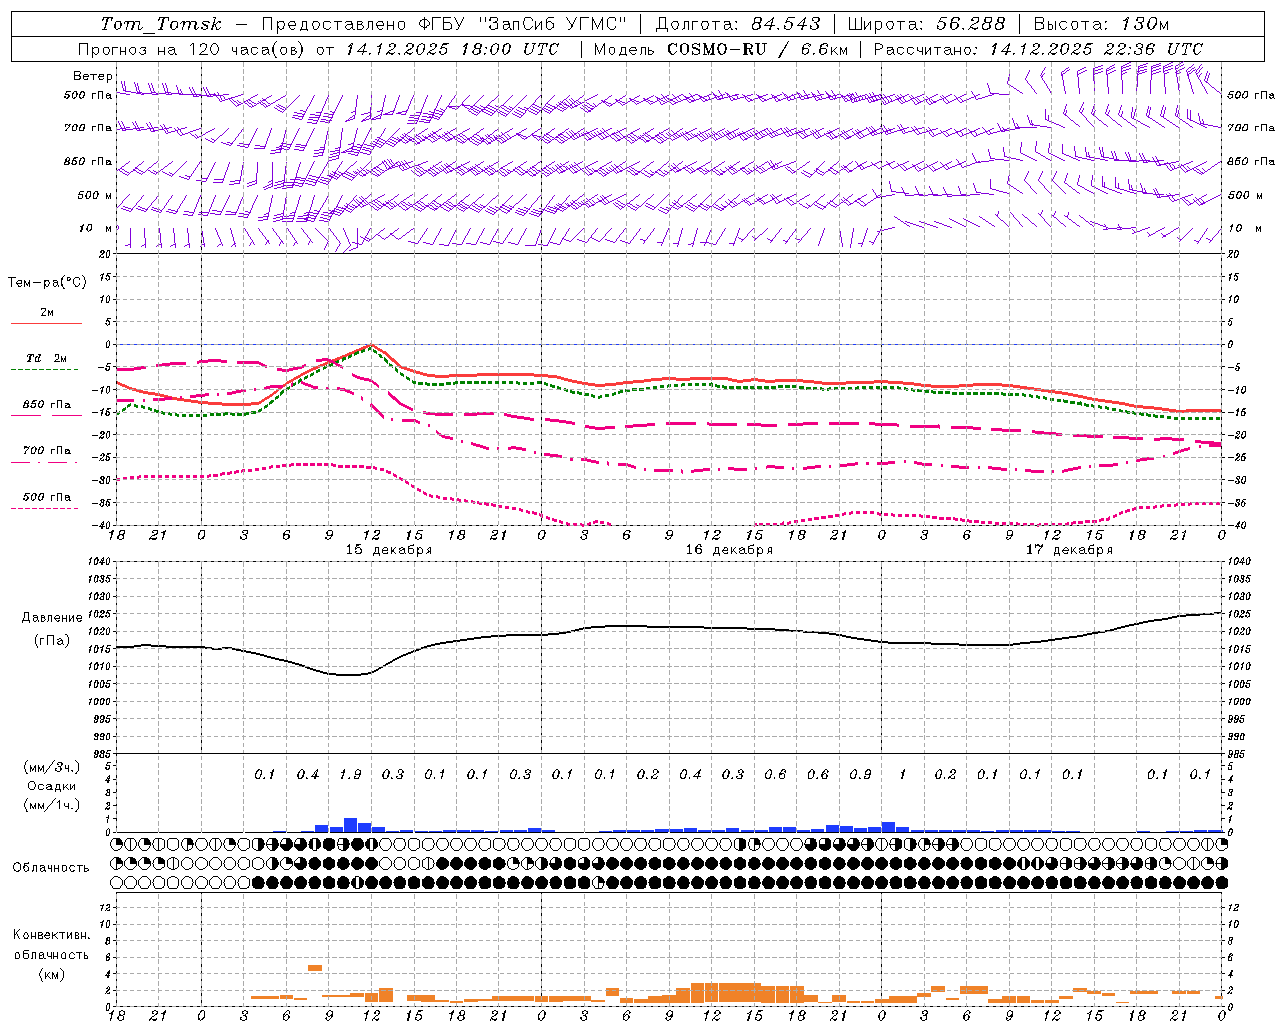1280x1024 pixels.
Task: Click the '(мм/1ч.)' precipitation unit label
Action: [52, 805]
